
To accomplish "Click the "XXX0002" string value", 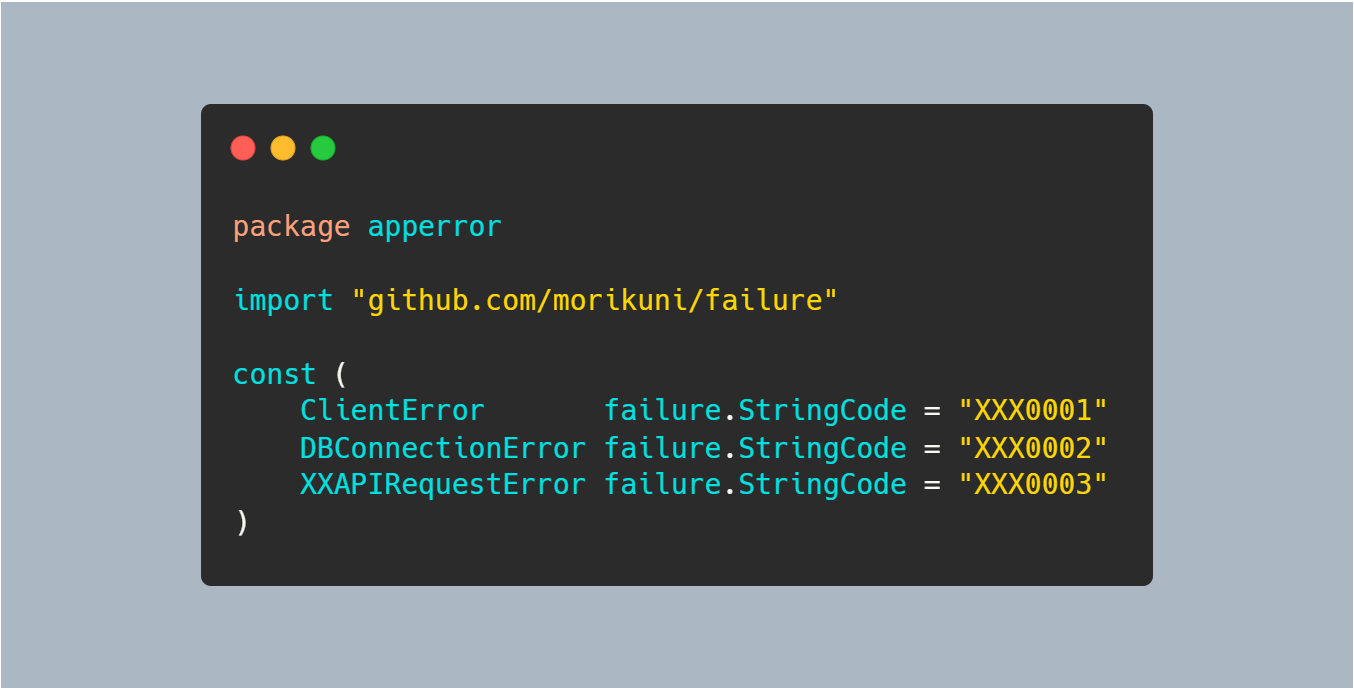I will pos(1033,447).
